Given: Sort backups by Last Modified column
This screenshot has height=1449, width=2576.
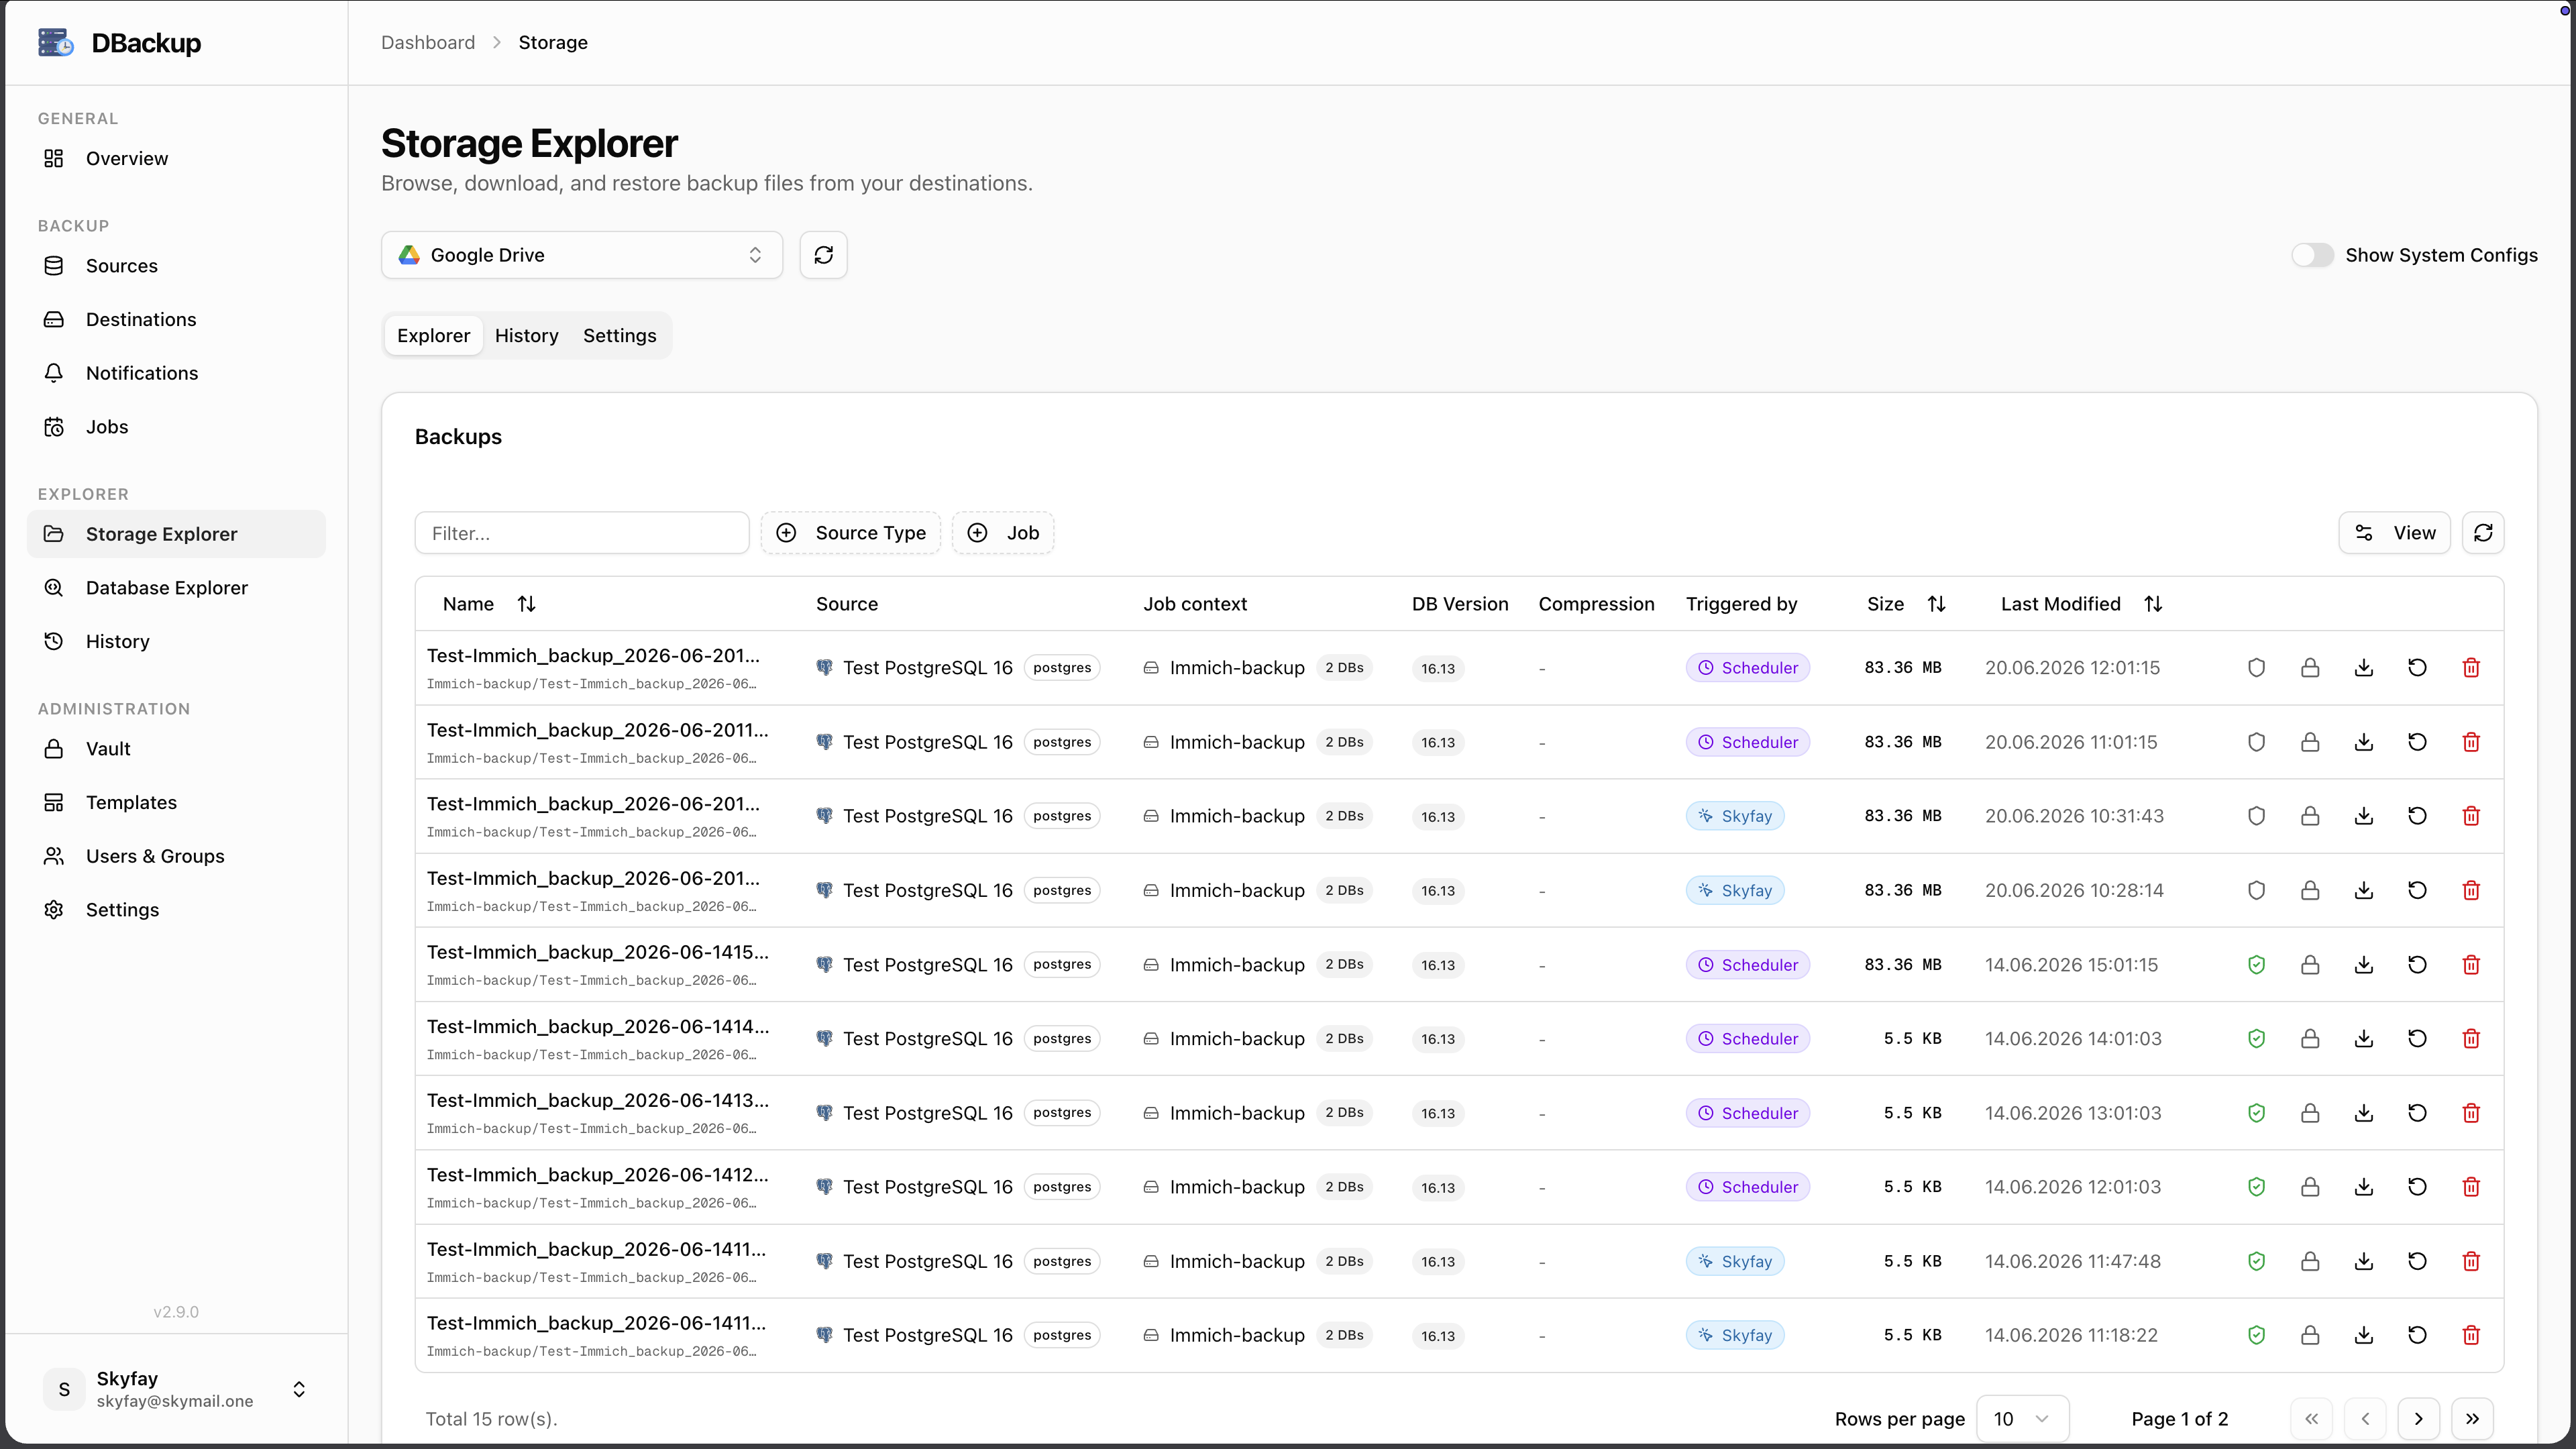Looking at the screenshot, I should [x=2082, y=604].
